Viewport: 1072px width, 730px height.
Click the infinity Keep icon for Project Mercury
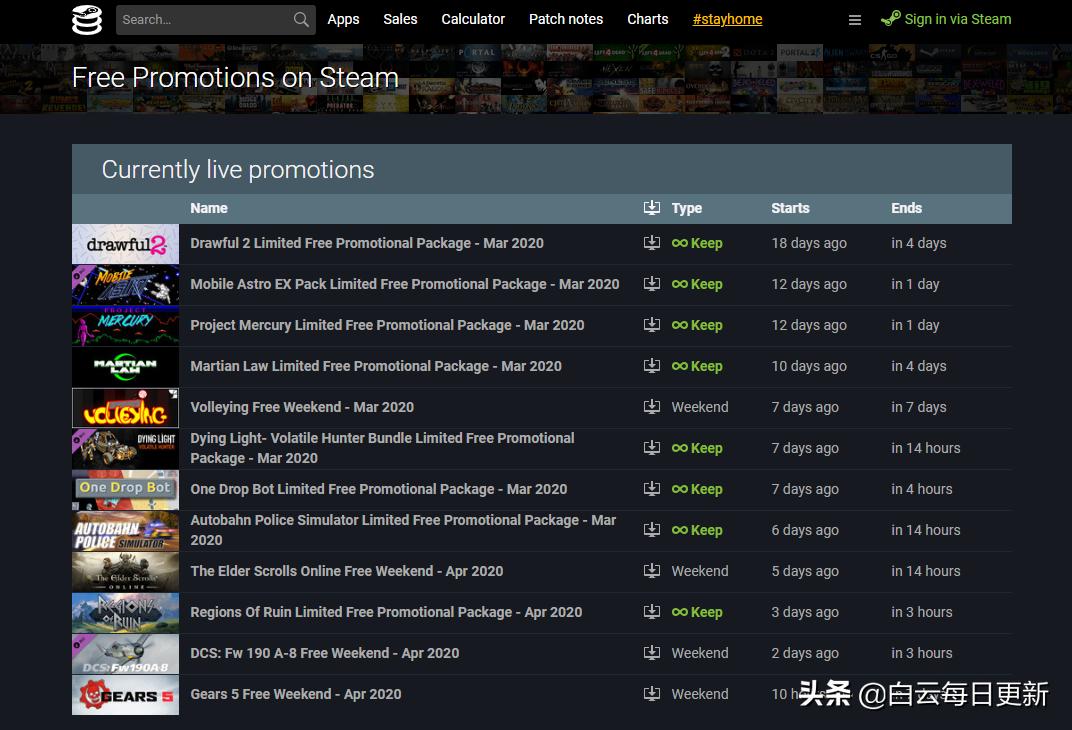coord(681,325)
